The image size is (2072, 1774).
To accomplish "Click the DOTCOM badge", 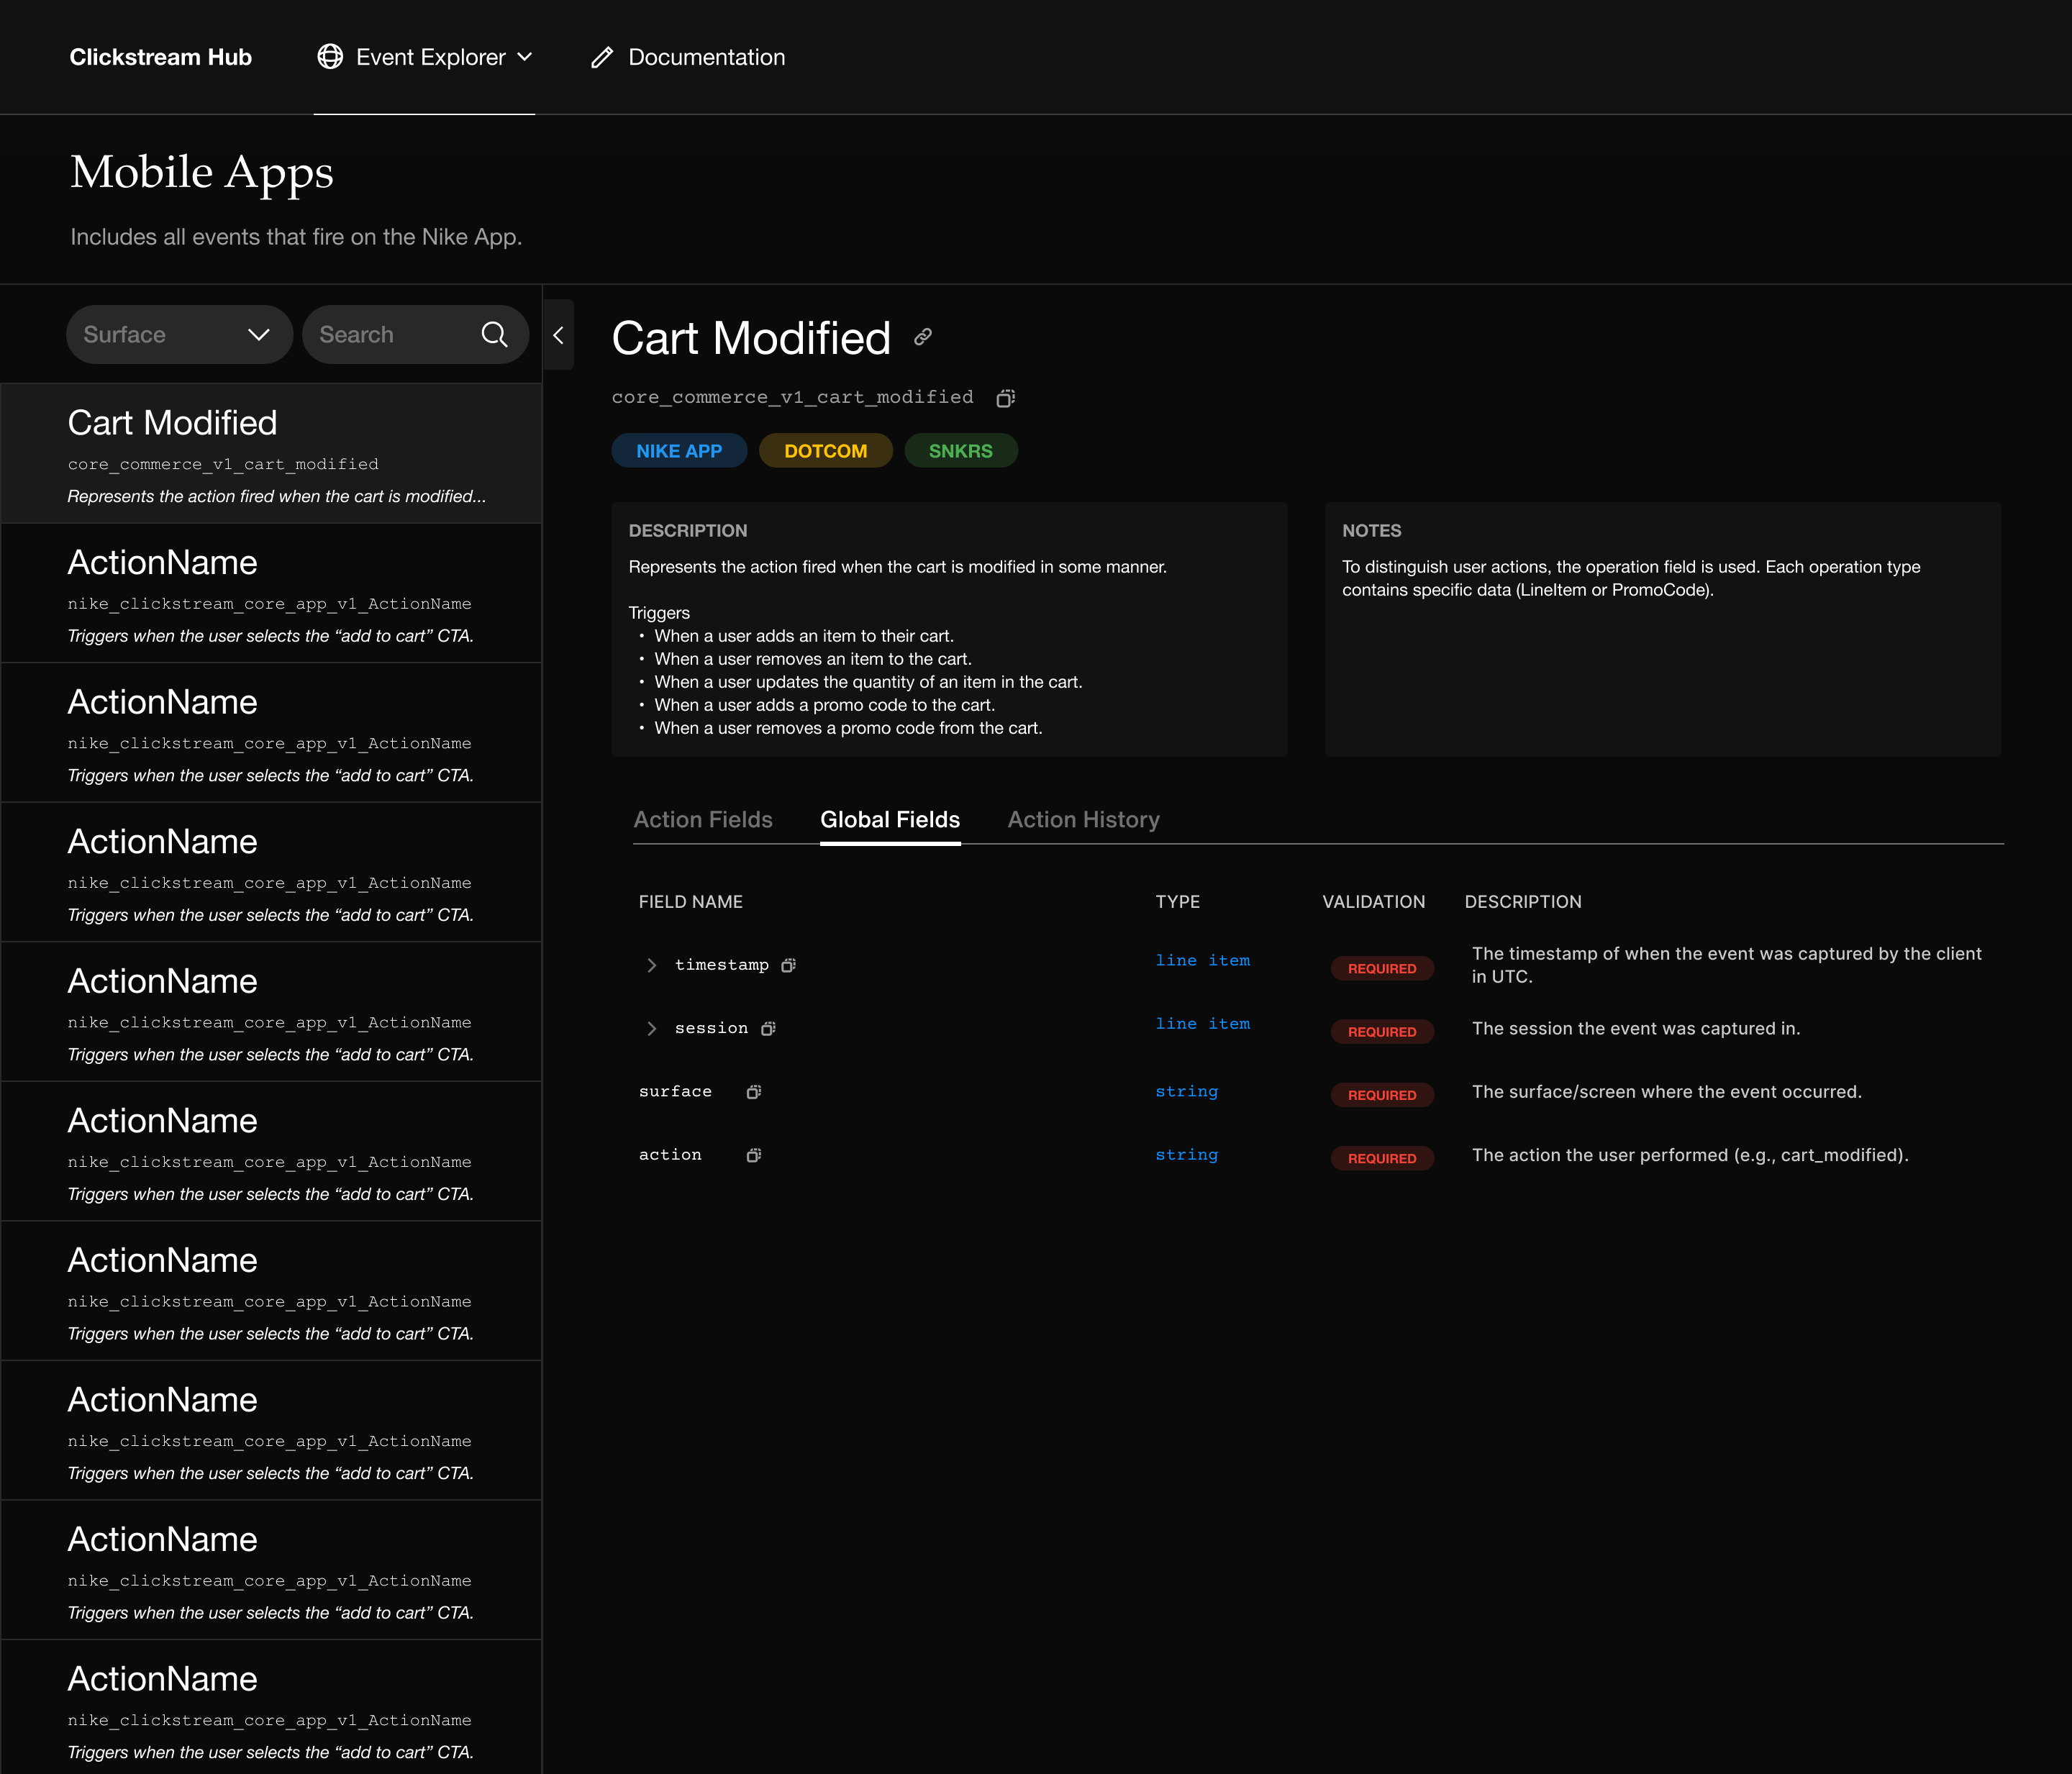I will [x=826, y=450].
